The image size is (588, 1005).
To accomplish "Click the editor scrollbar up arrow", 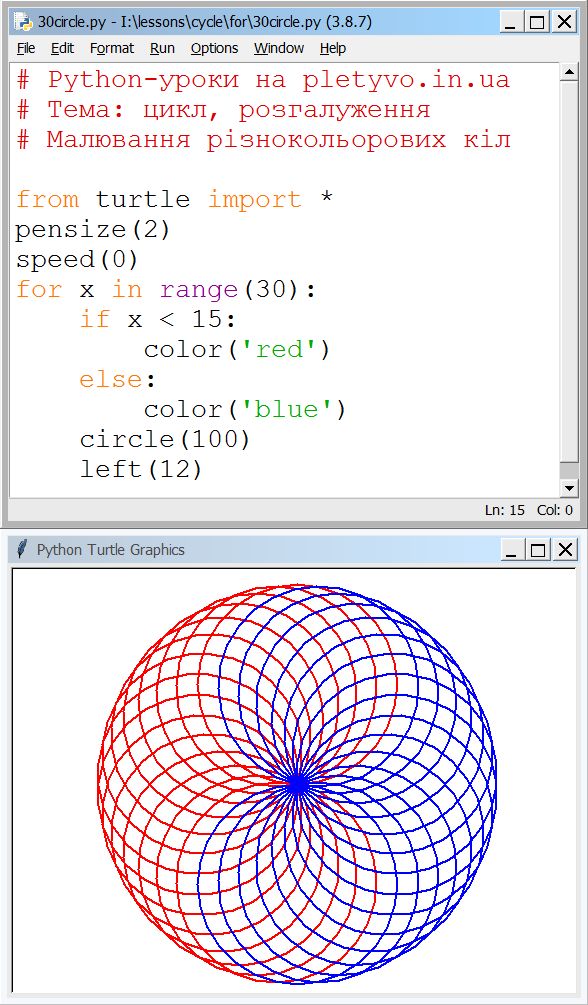I will pos(569,72).
